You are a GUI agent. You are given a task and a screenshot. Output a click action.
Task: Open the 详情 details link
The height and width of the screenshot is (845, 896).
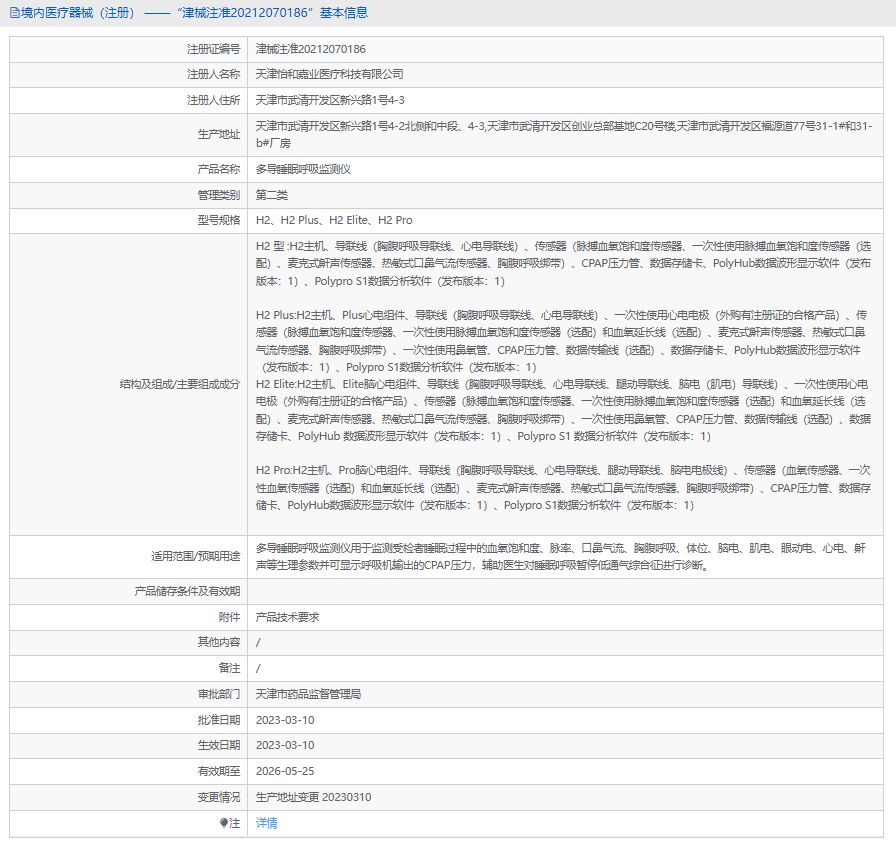point(266,823)
